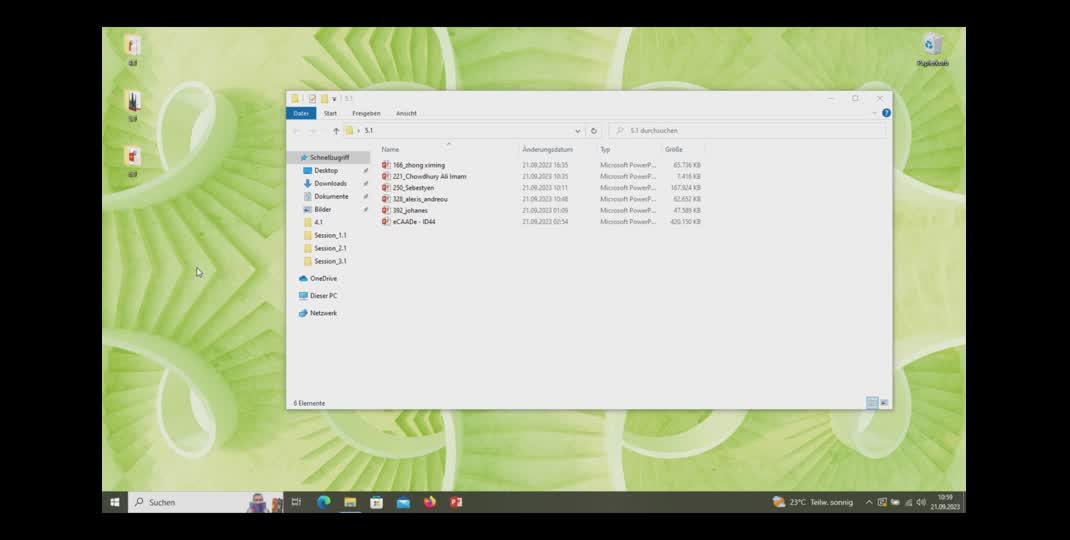Click the blue Datei button
The image size is (1070, 540).
pos(300,113)
